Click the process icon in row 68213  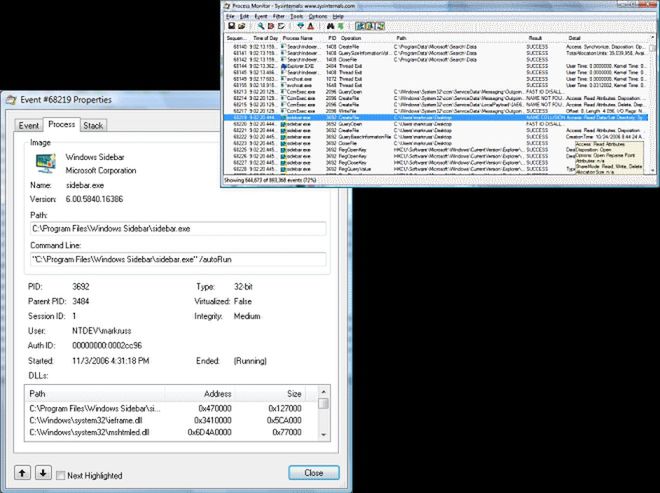point(284,92)
